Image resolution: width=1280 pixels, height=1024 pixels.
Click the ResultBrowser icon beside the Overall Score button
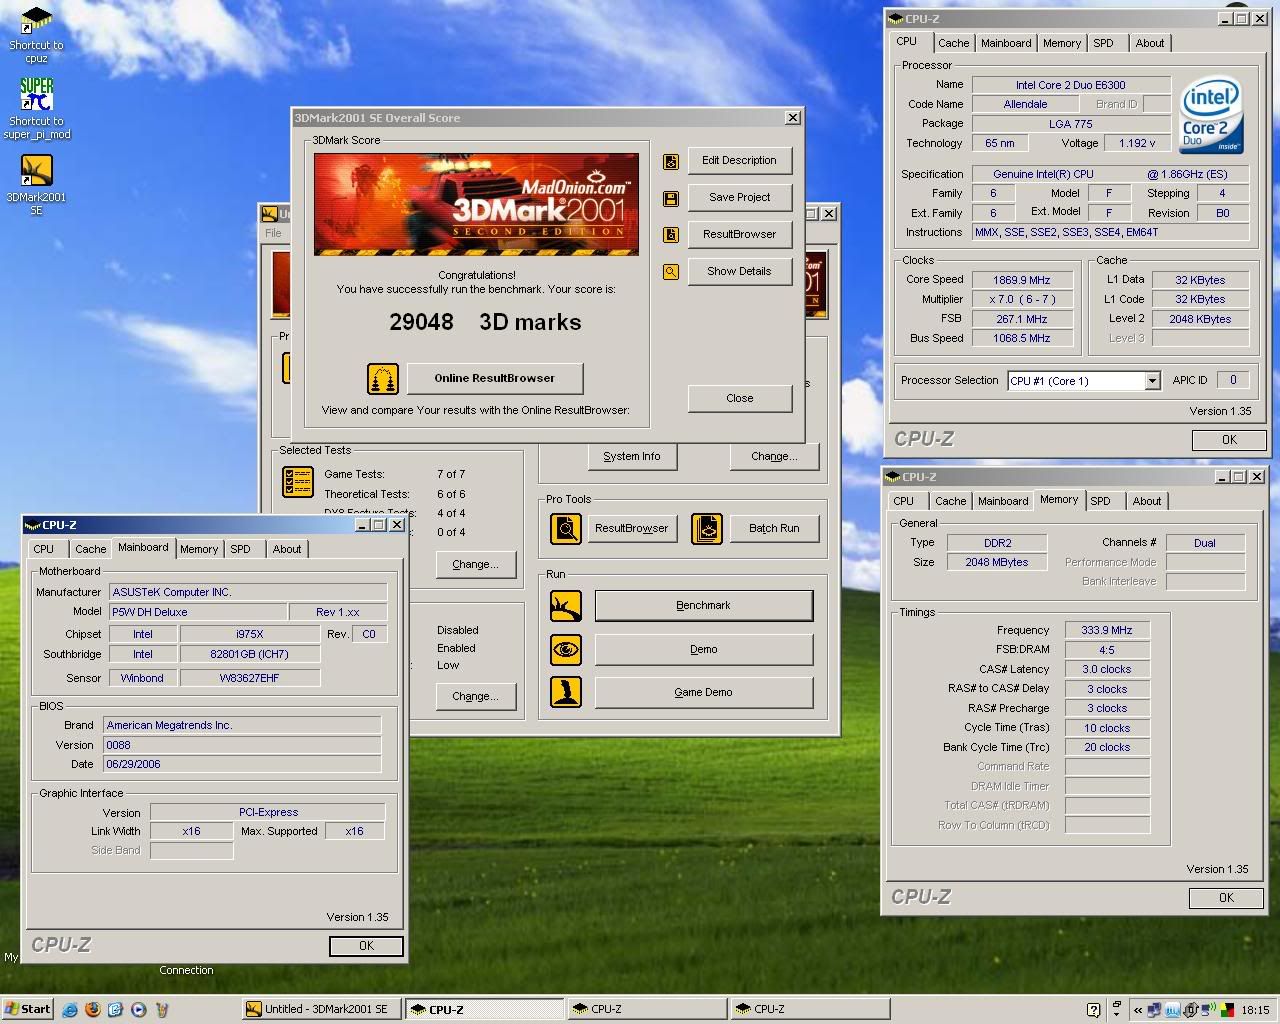(671, 235)
